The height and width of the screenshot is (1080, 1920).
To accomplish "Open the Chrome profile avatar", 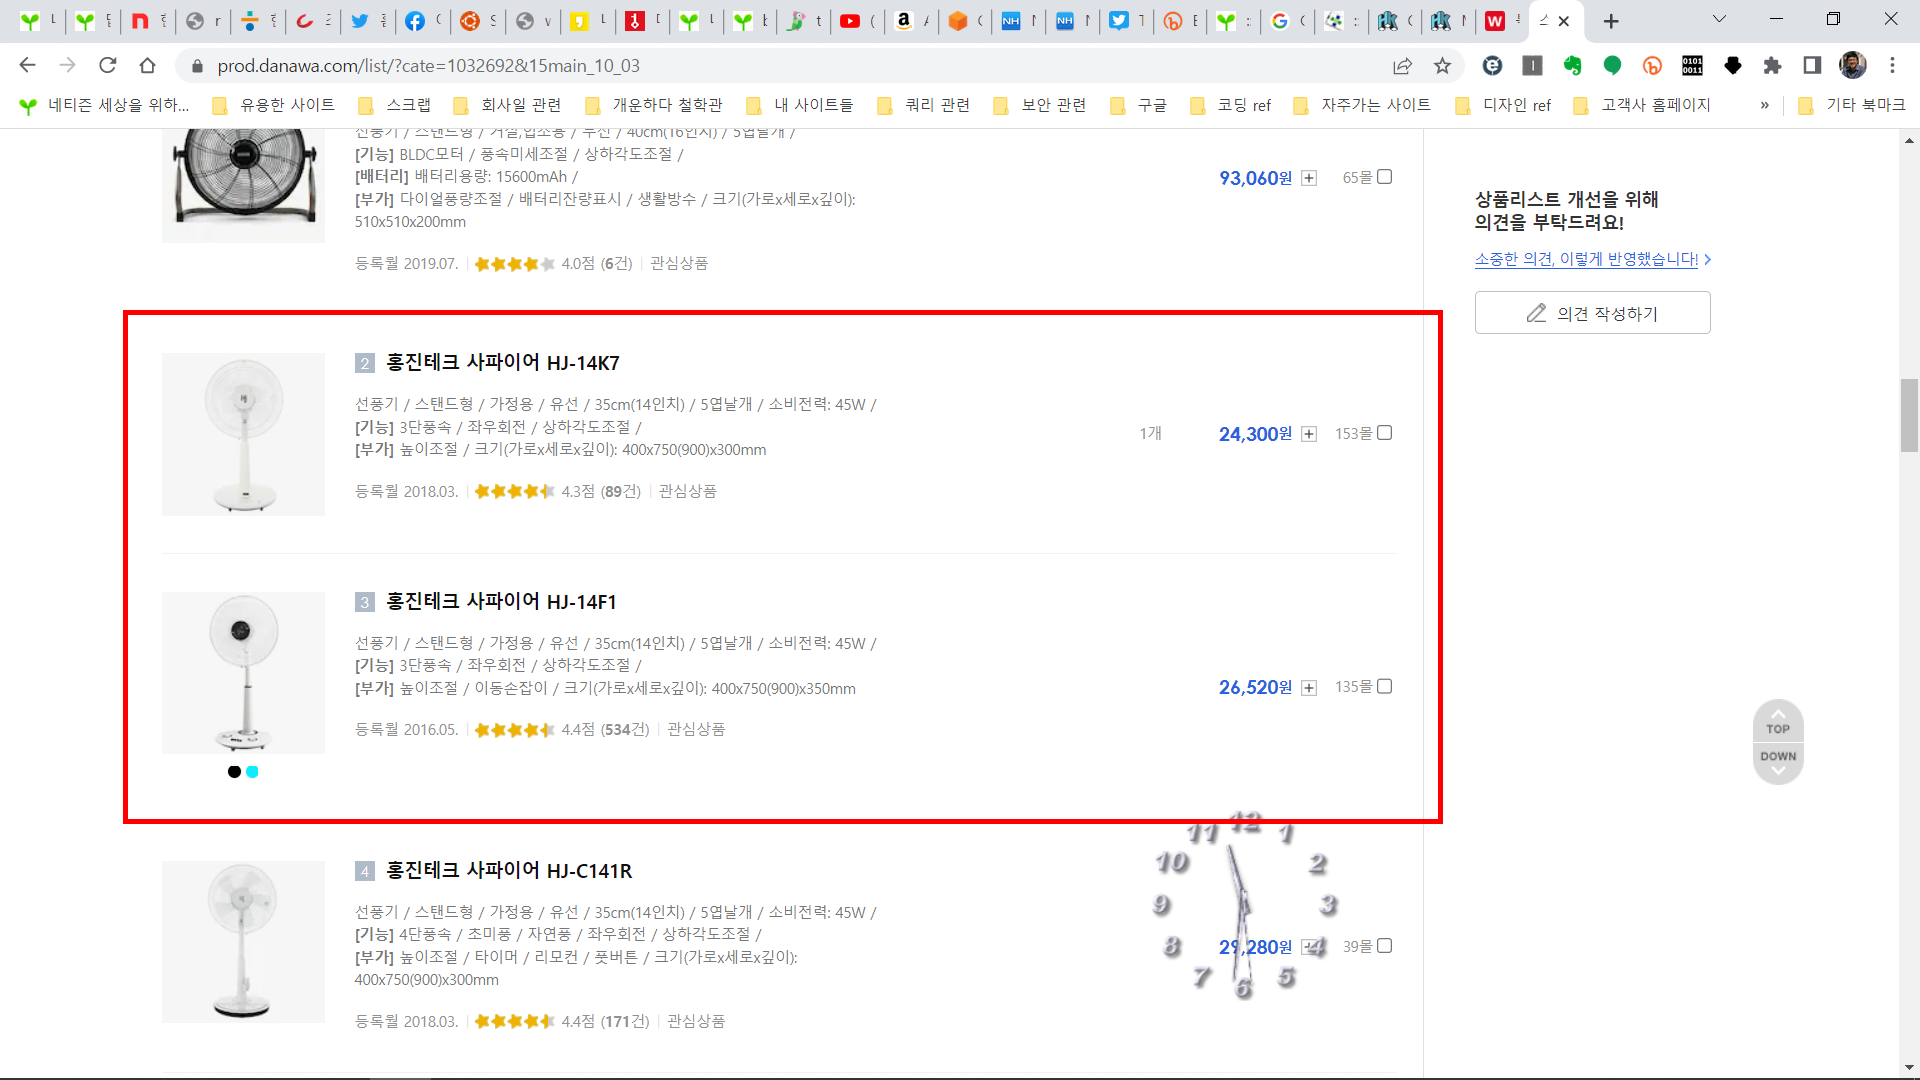I will tap(1852, 65).
